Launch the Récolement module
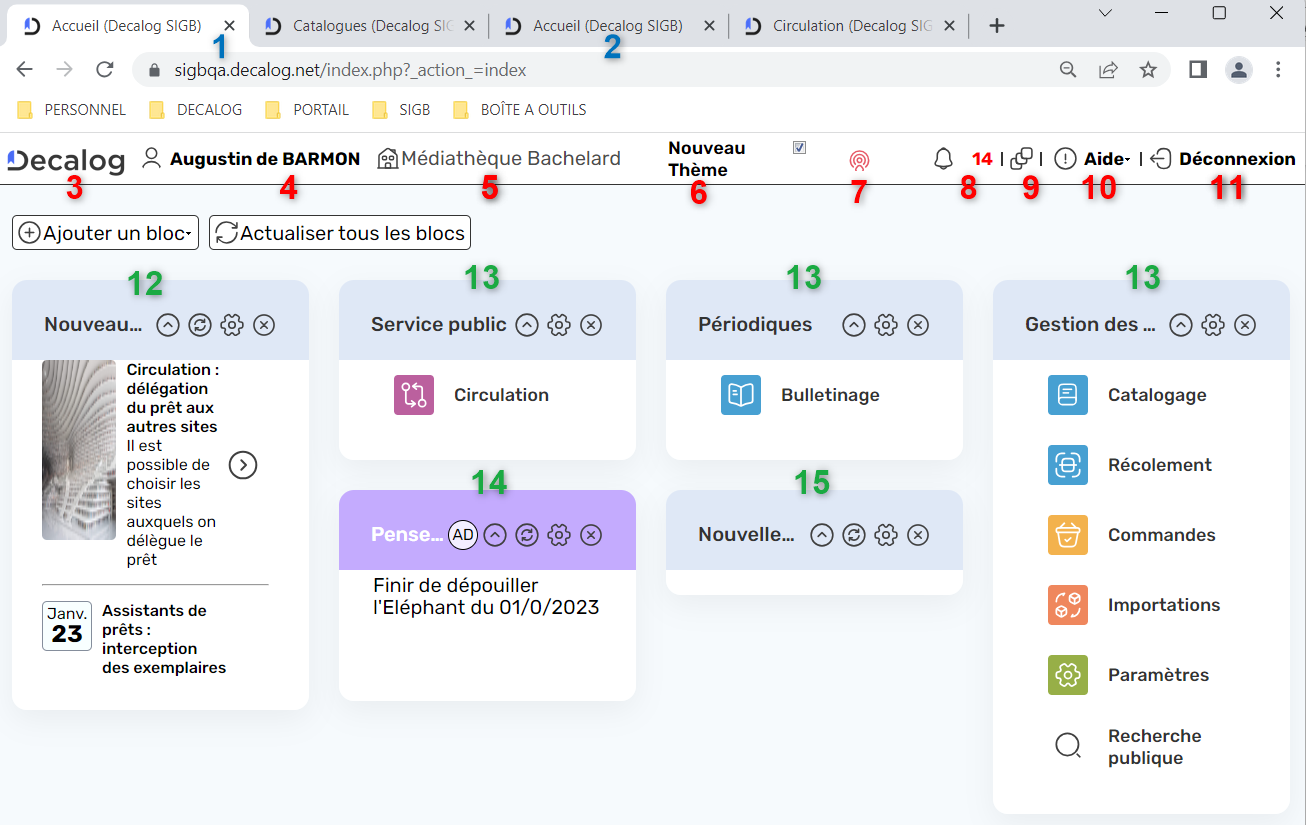The height and width of the screenshot is (825, 1306). 1130,465
